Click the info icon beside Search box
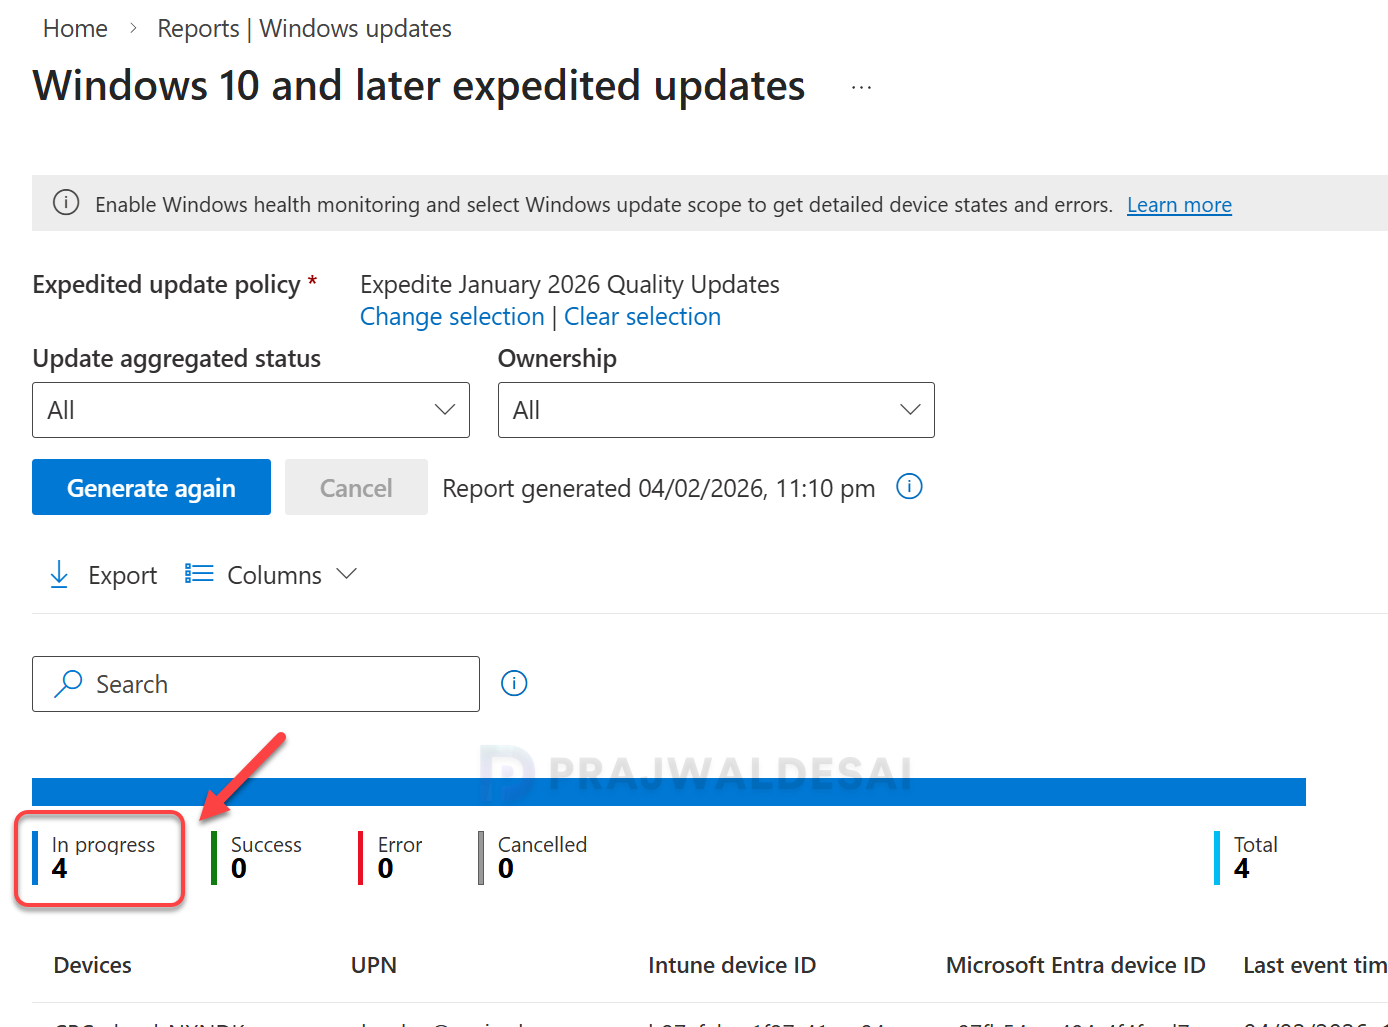Viewport: 1388px width, 1027px height. click(x=514, y=684)
